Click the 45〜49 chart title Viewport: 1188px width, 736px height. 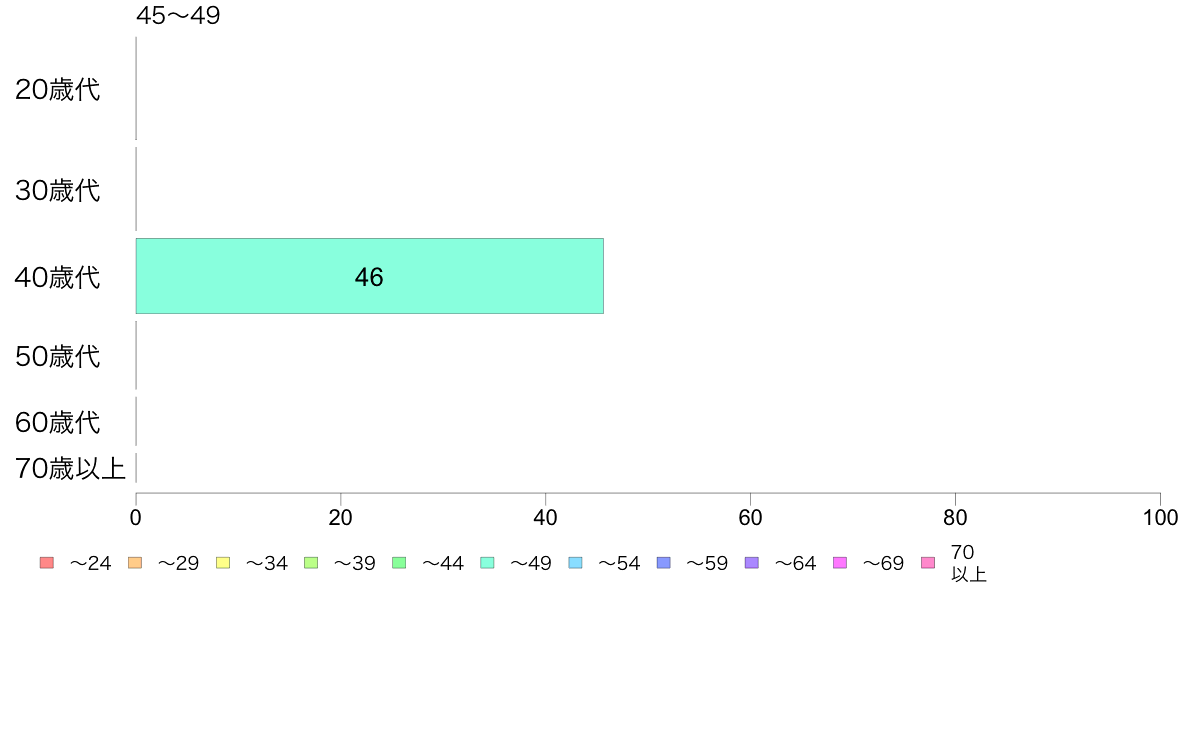[x=178, y=15]
